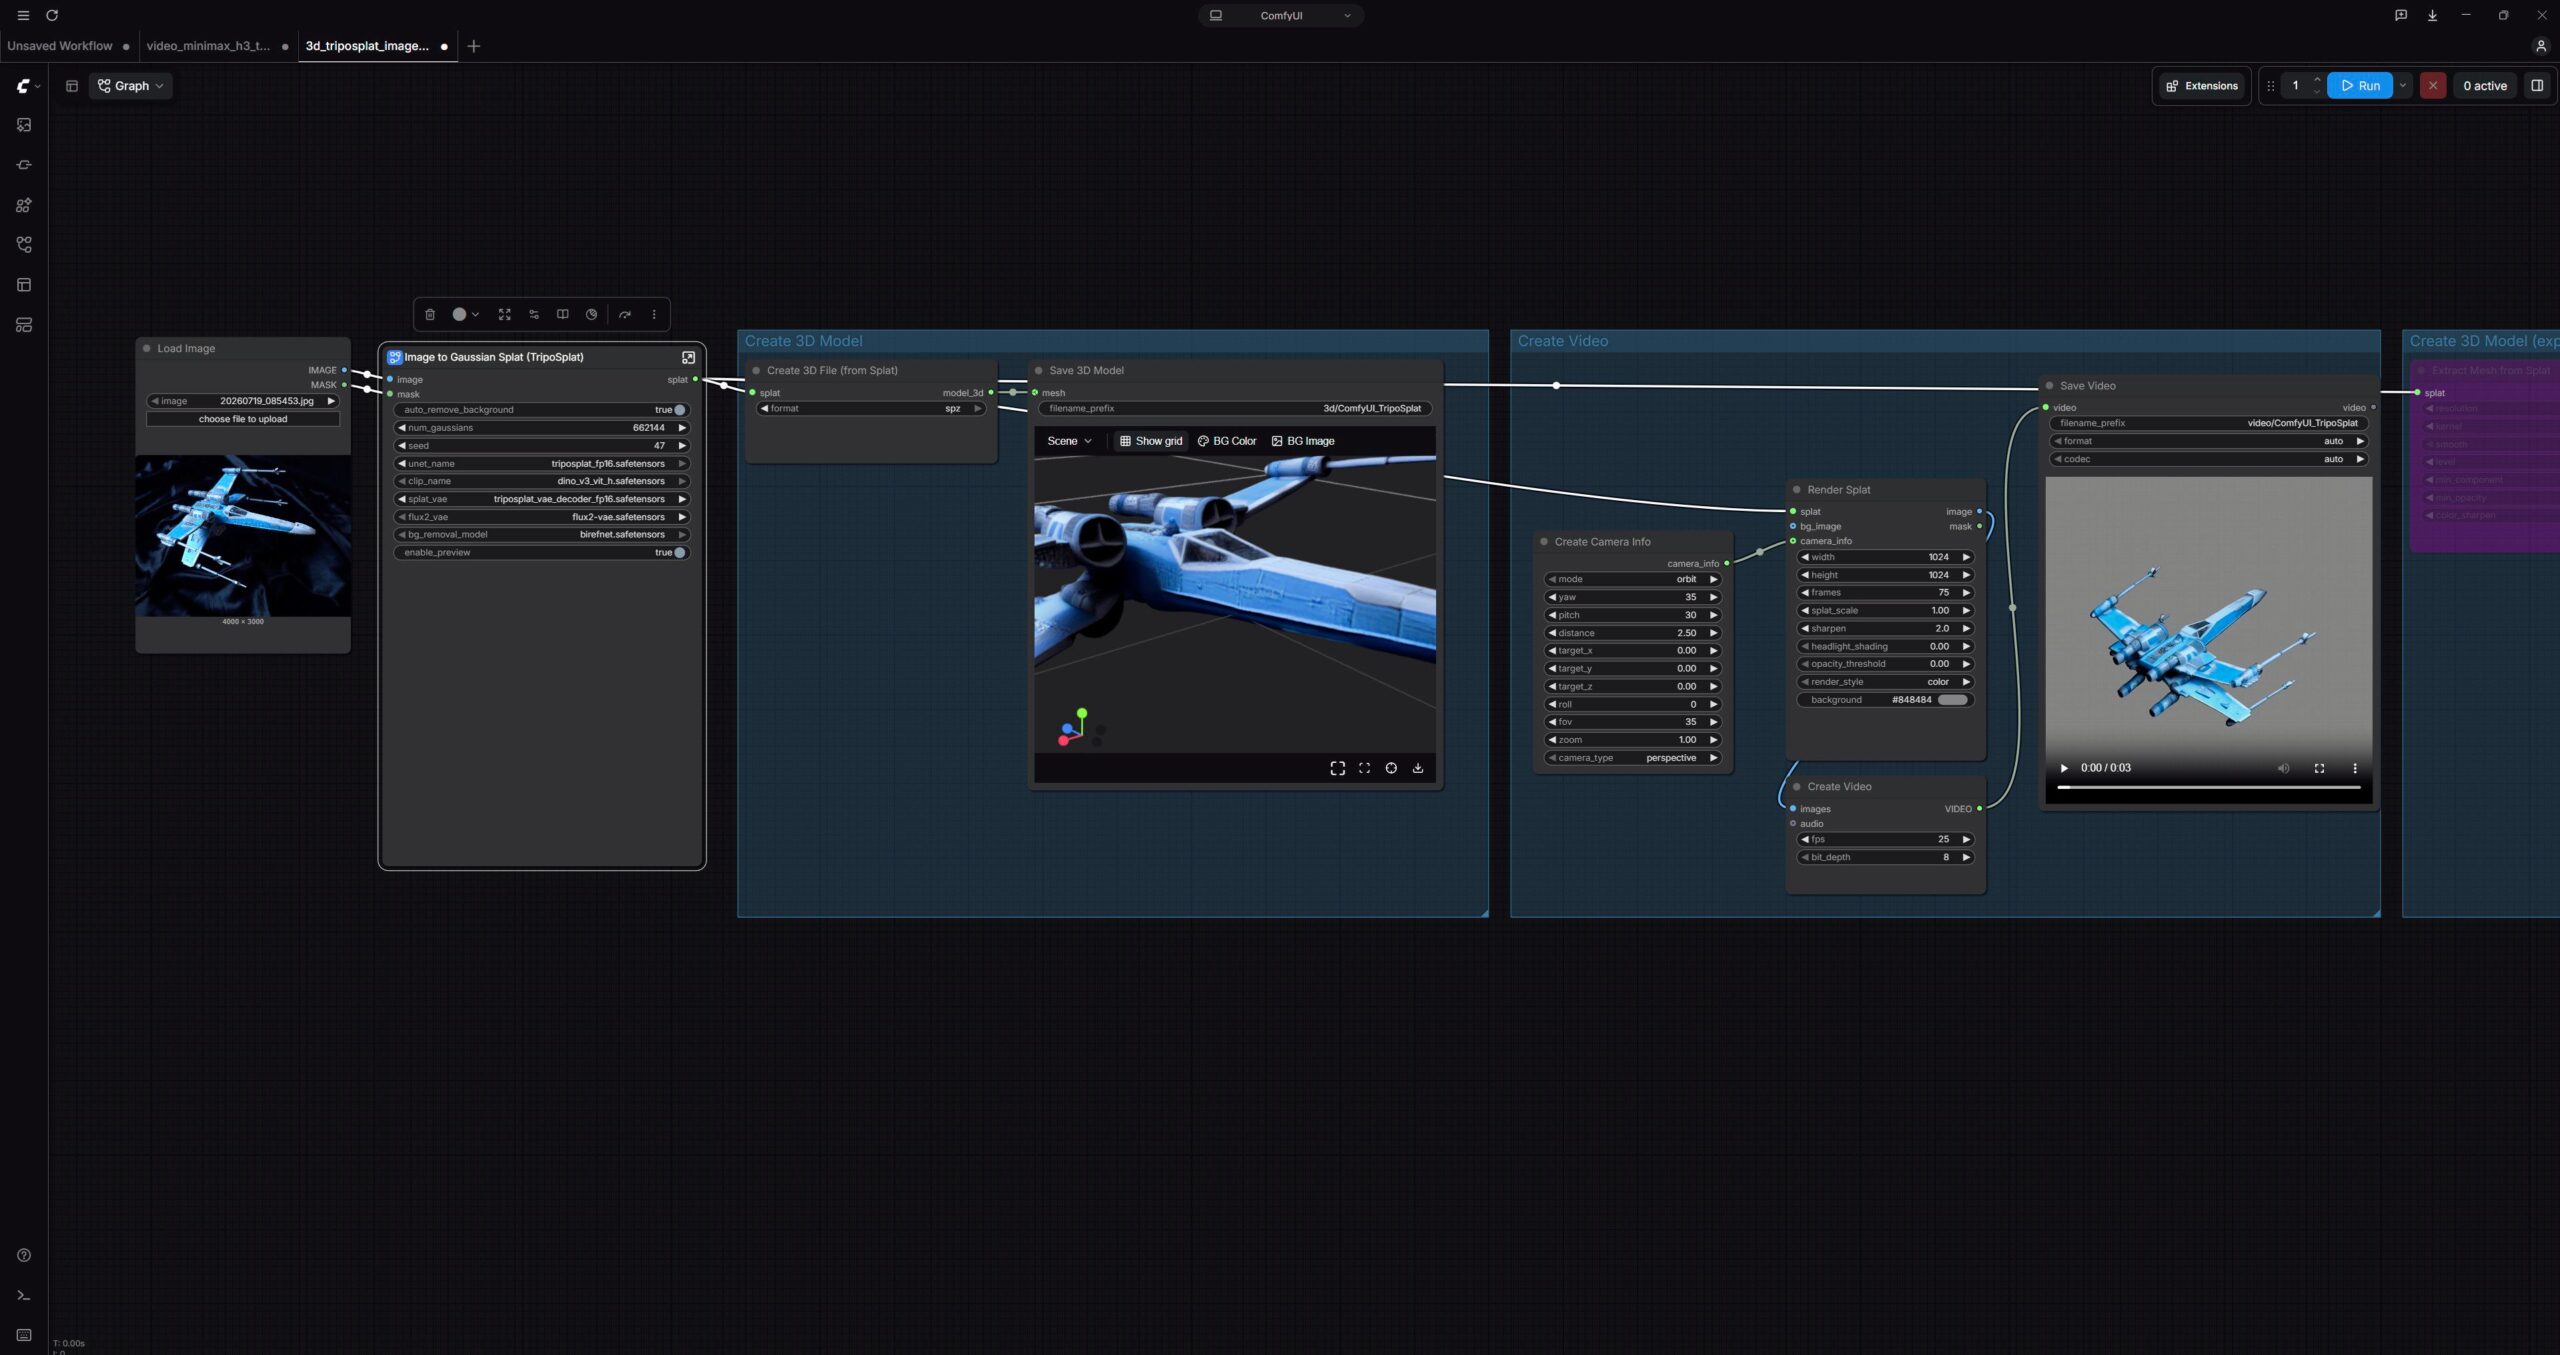Toggle collapse dot on the Create Camera Info node
The image size is (2560, 1355).
[x=1544, y=542]
